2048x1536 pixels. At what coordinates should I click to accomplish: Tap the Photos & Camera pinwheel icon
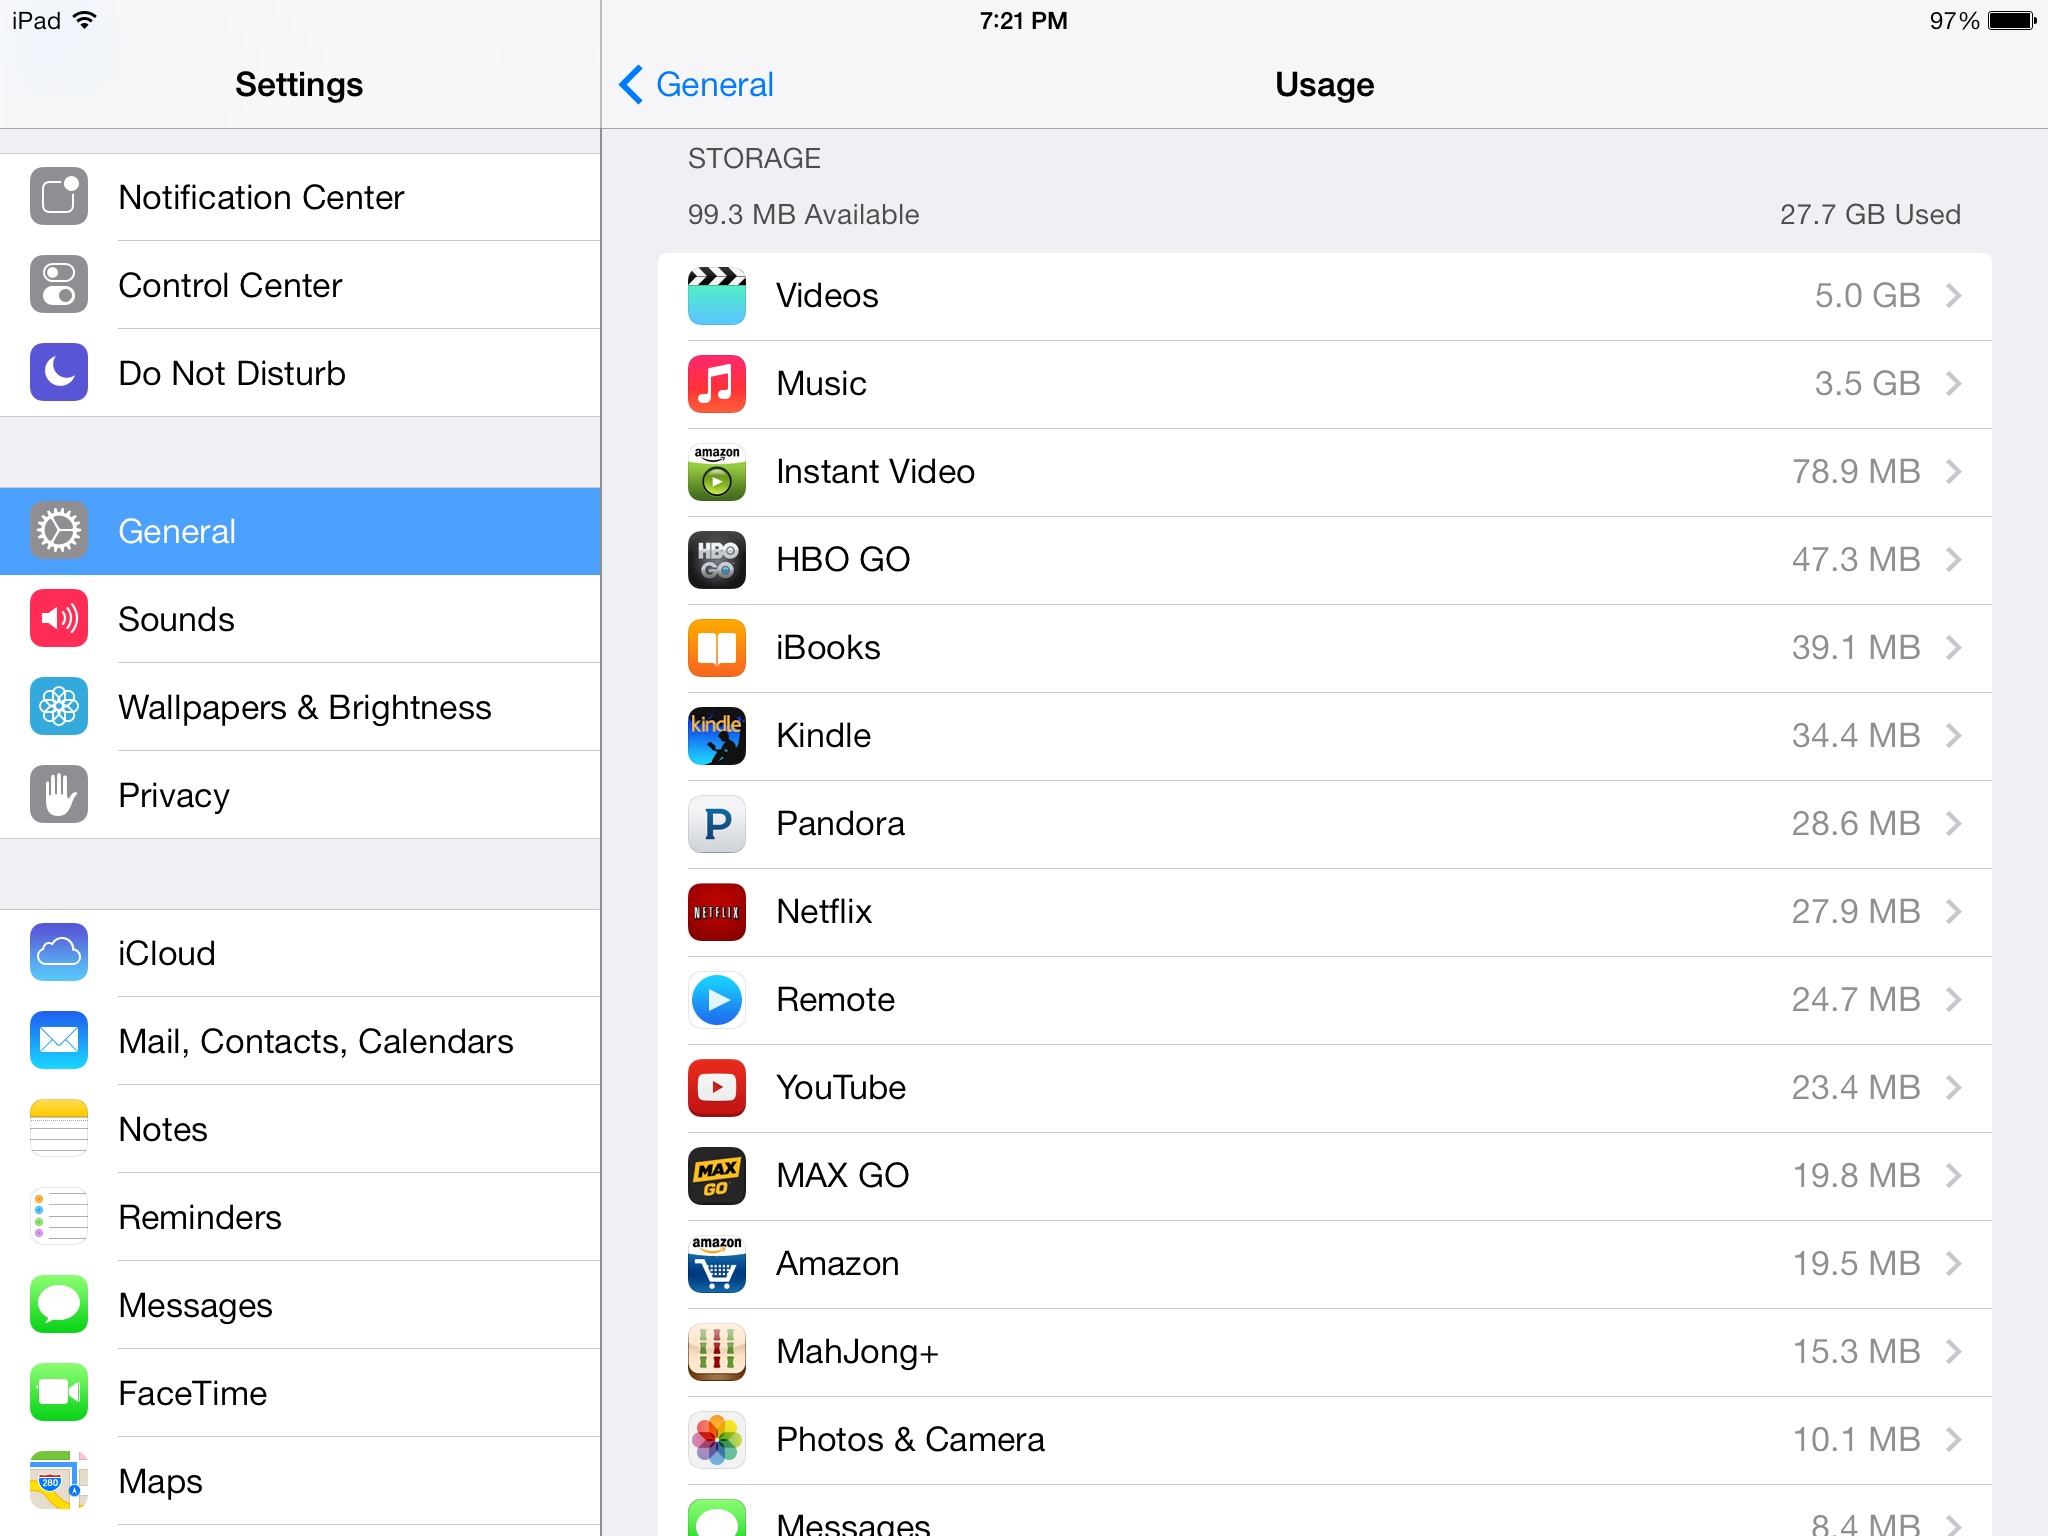coord(717,1440)
